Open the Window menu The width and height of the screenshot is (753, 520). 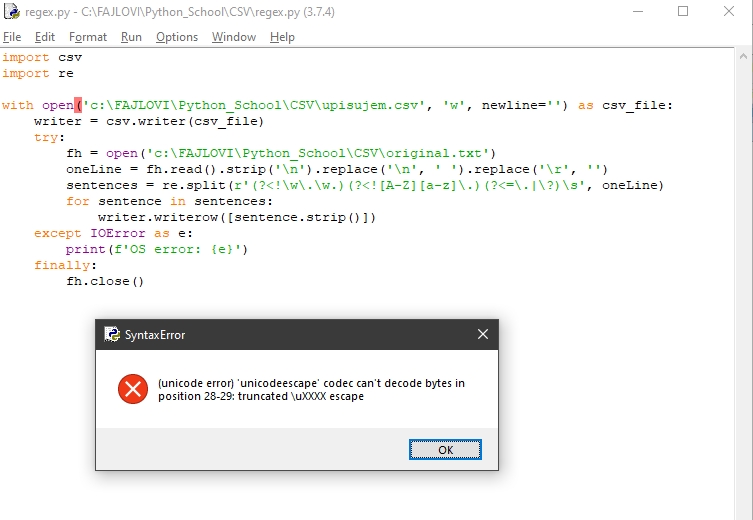click(234, 37)
